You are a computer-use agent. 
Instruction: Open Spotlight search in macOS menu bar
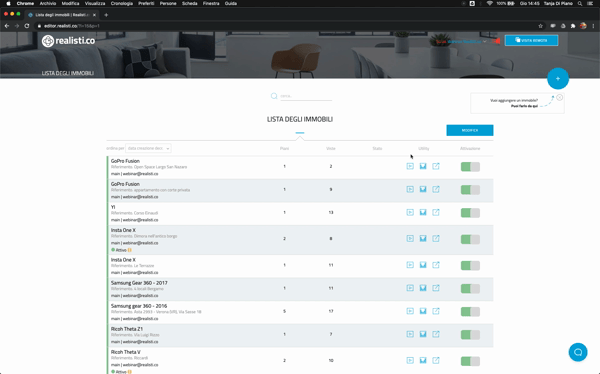(x=580, y=3)
